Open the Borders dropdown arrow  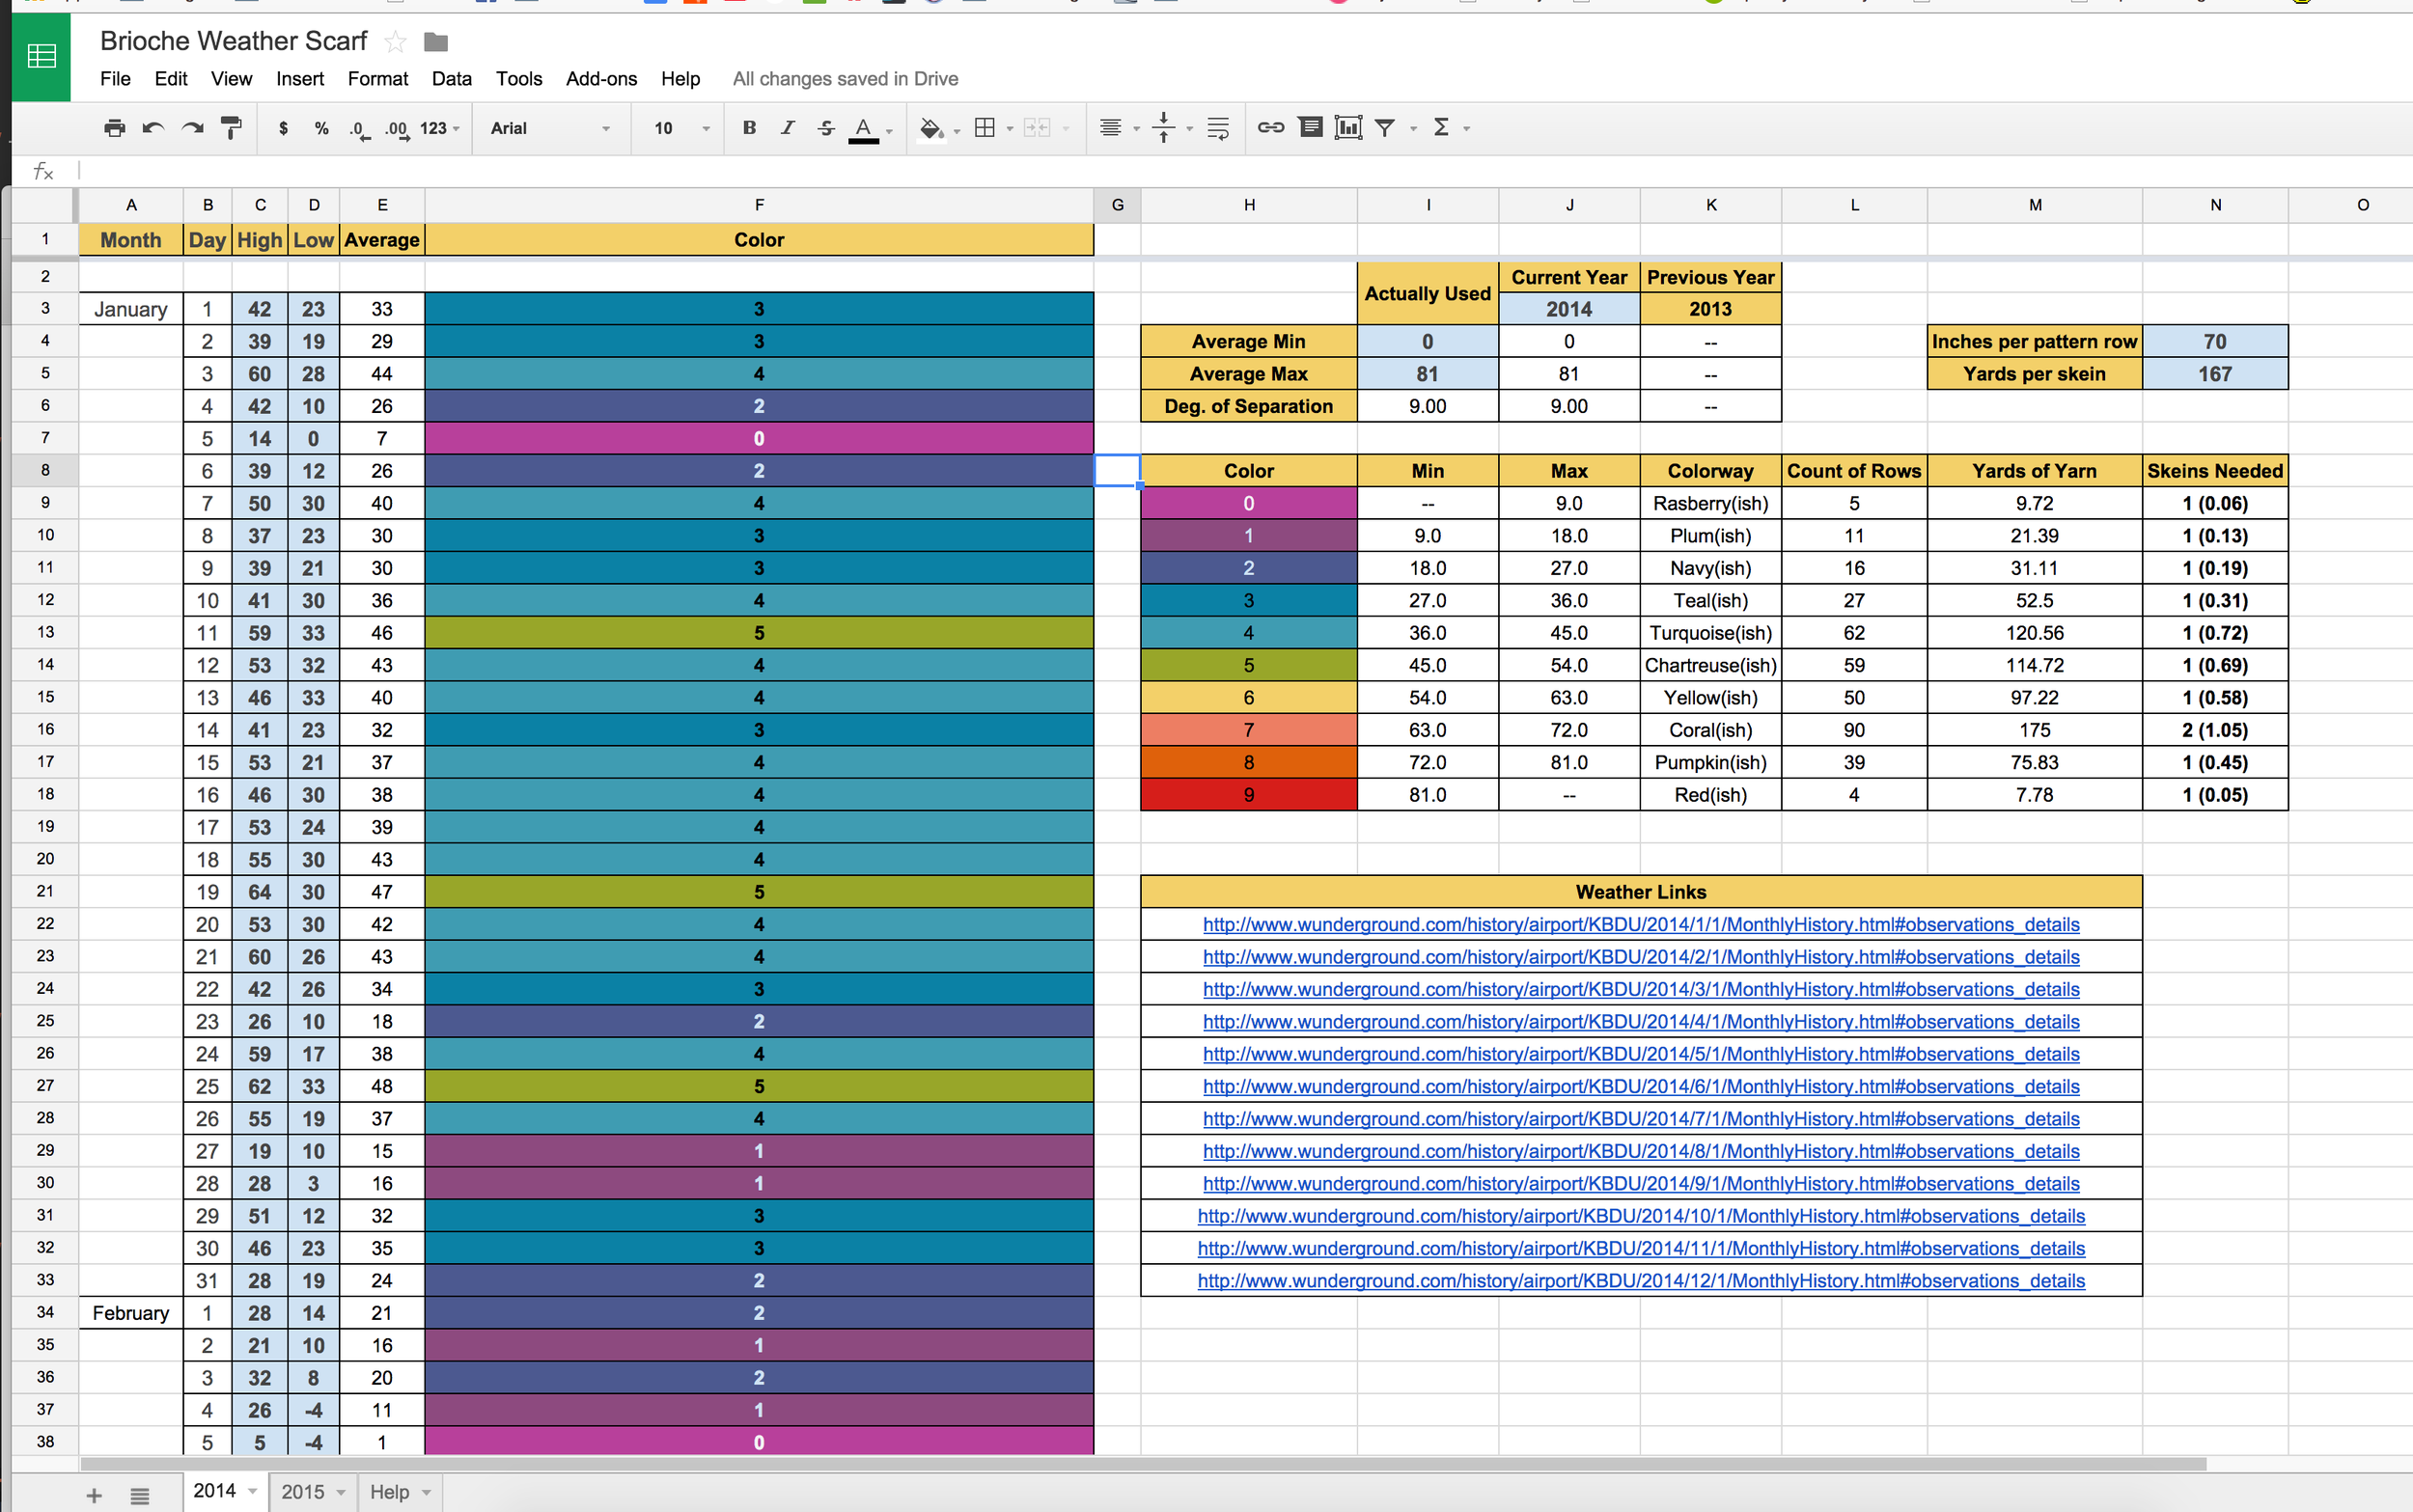(x=1009, y=129)
